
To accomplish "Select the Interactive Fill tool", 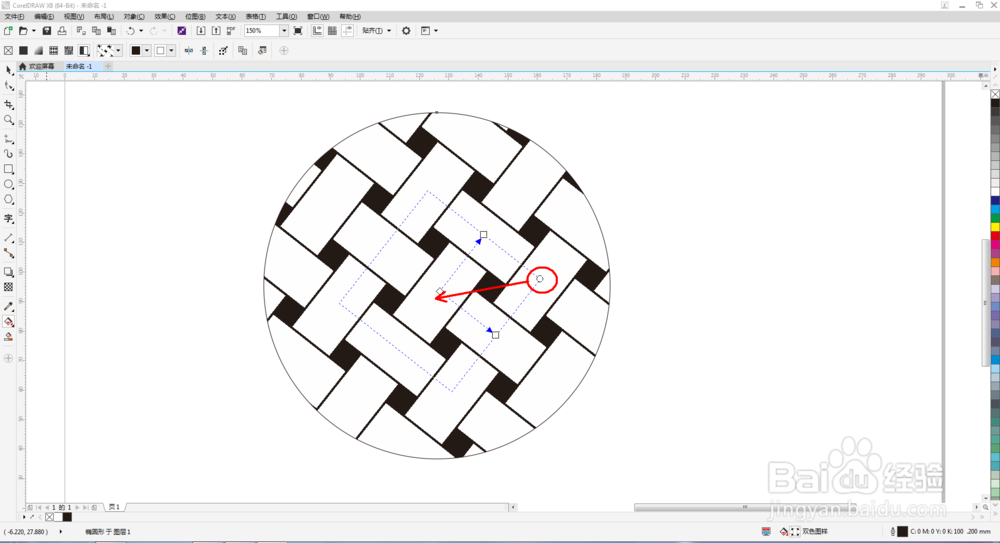I will tap(8, 322).
